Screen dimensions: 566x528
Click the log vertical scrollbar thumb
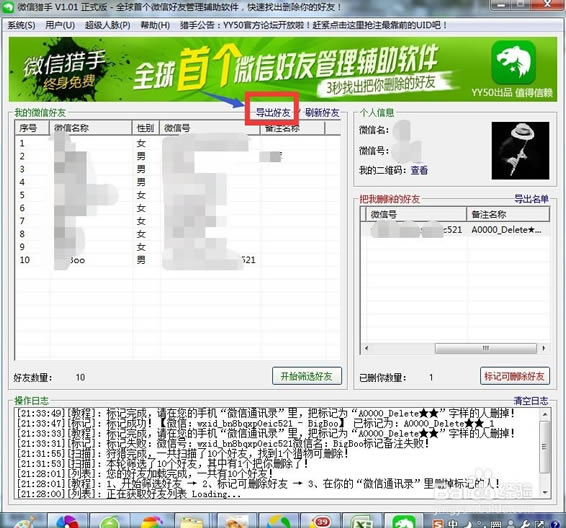[x=544, y=447]
